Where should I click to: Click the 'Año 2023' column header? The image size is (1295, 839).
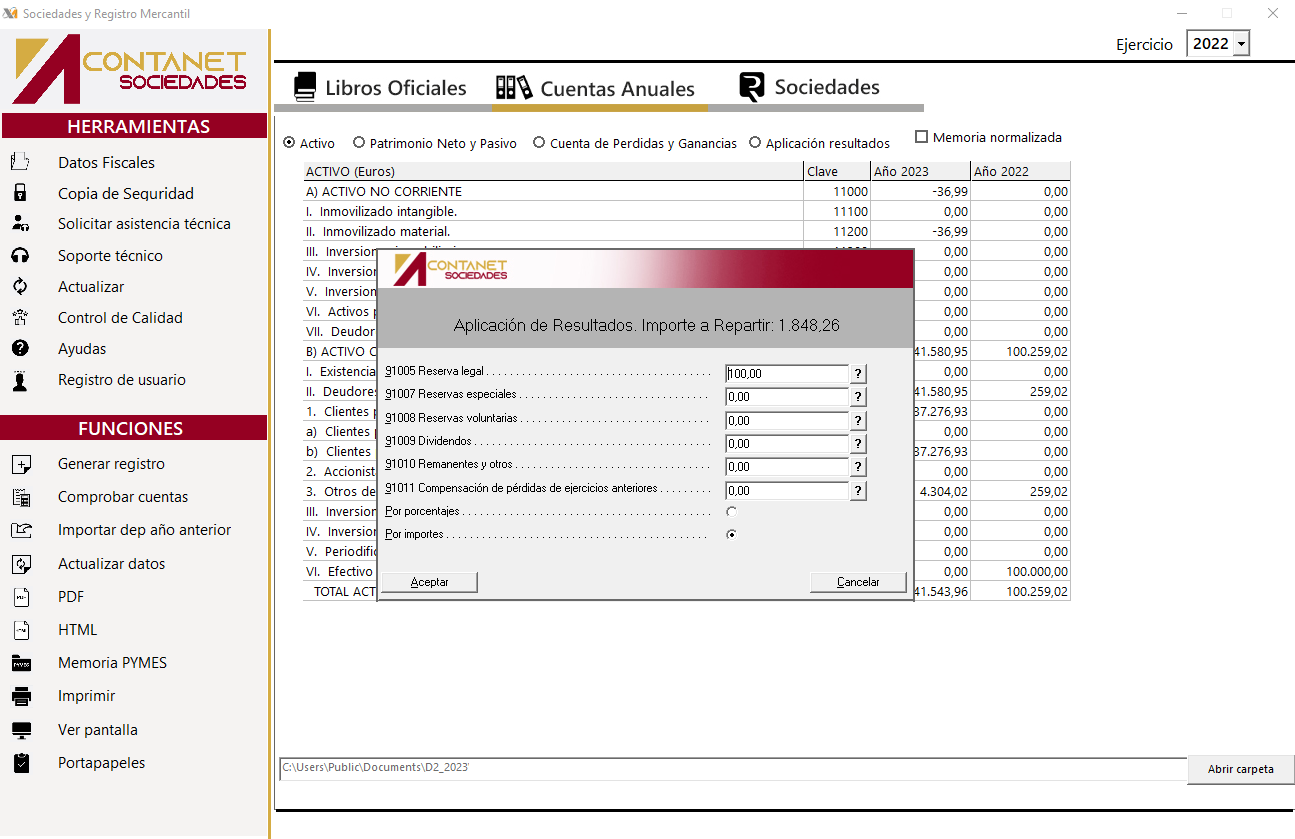pos(920,171)
